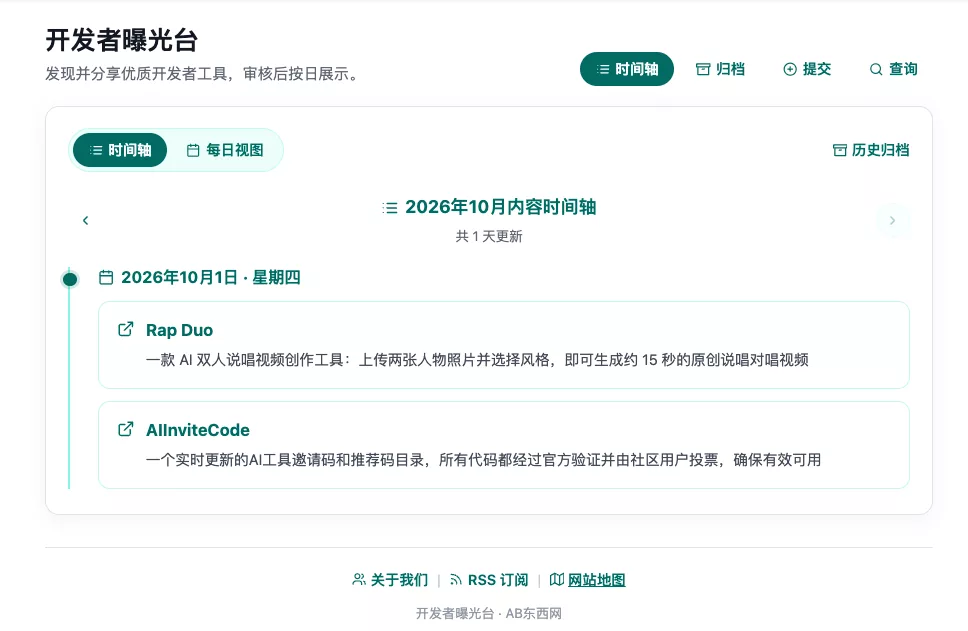Click the 共 1 天更新 text
This screenshot has width=968, height=631.
pyautogui.click(x=489, y=236)
